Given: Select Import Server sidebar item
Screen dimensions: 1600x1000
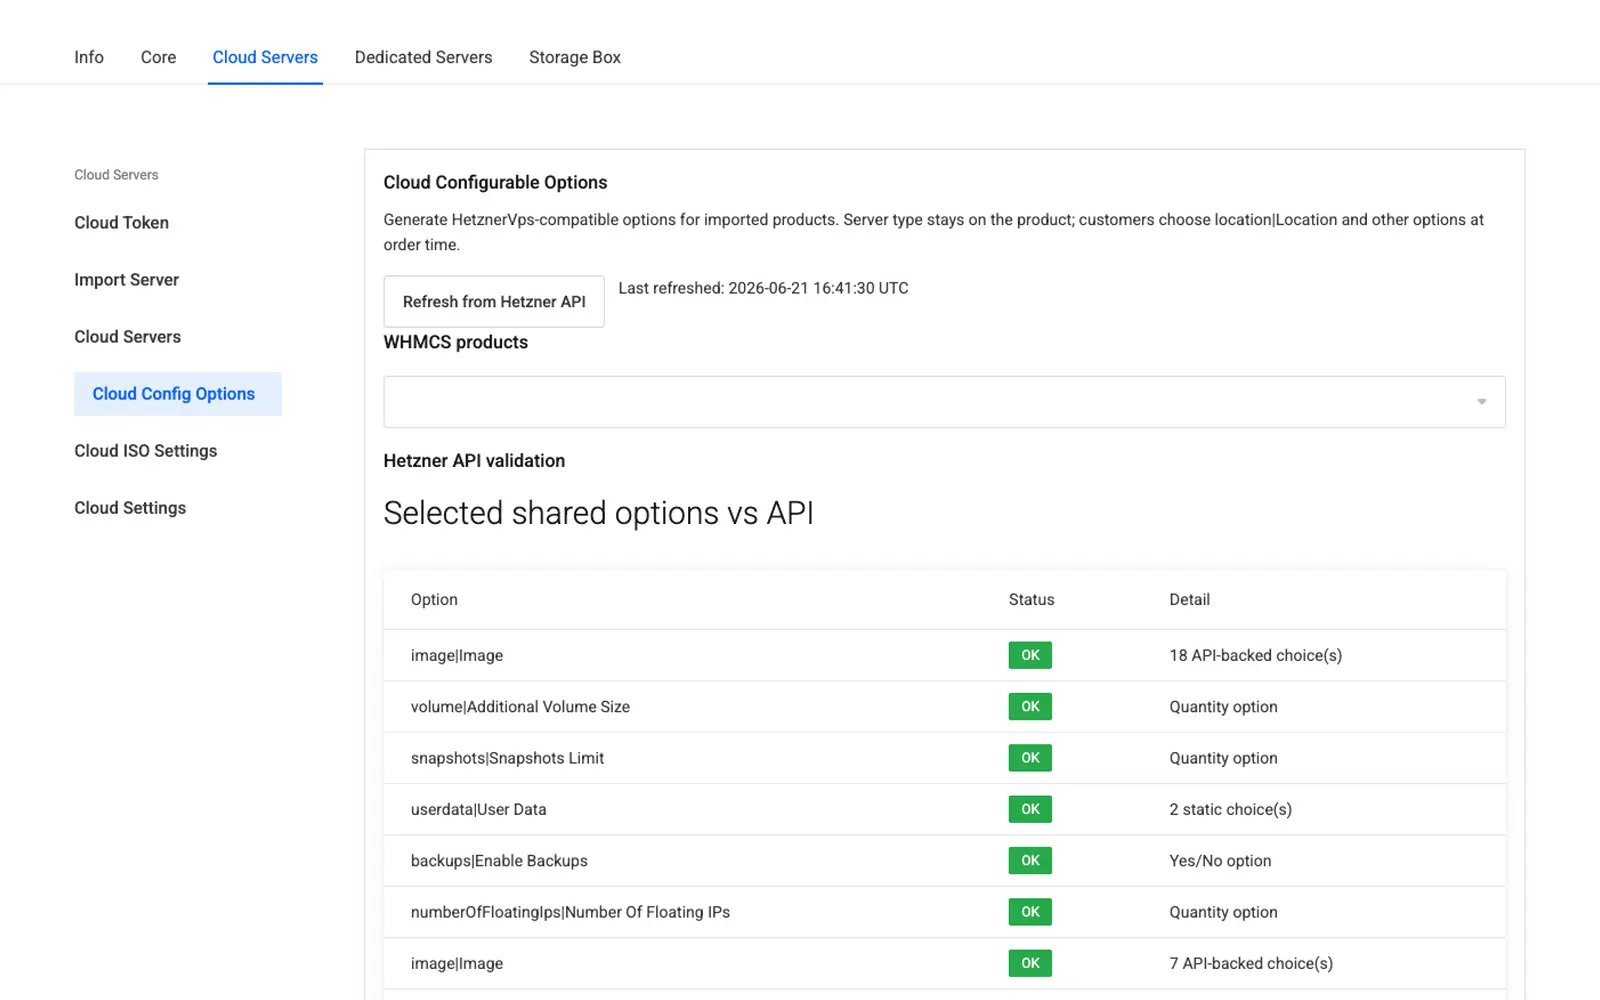Looking at the screenshot, I should 126,279.
